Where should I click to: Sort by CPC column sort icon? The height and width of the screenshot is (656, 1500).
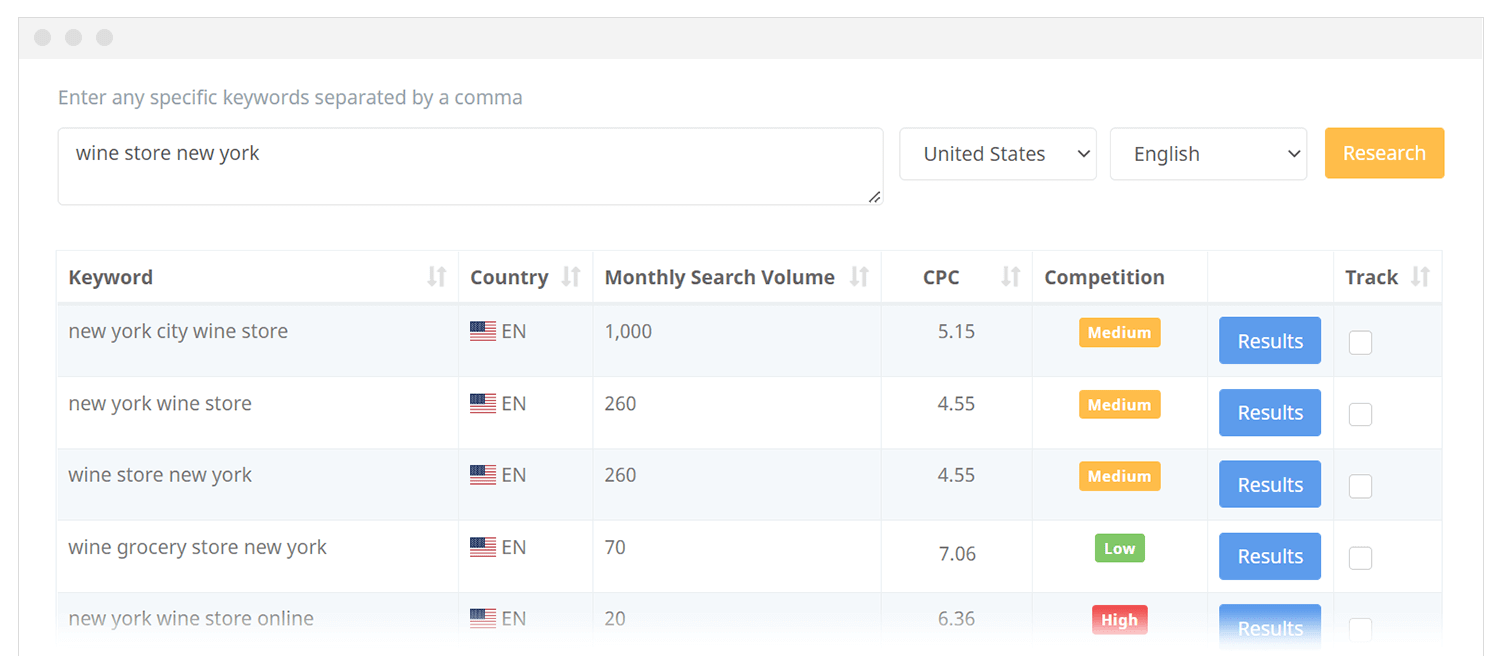1011,277
